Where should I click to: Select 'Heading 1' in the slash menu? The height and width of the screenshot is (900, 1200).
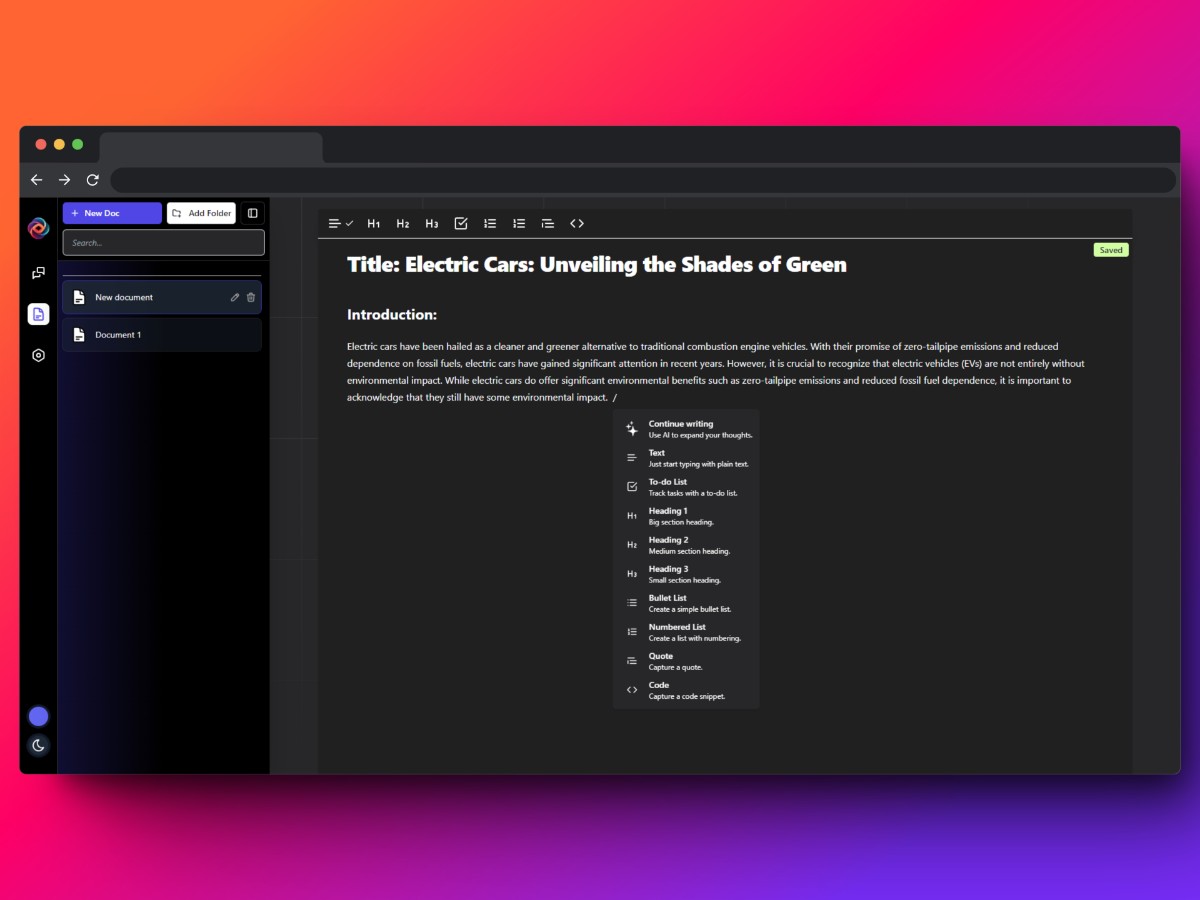pyautogui.click(x=686, y=516)
